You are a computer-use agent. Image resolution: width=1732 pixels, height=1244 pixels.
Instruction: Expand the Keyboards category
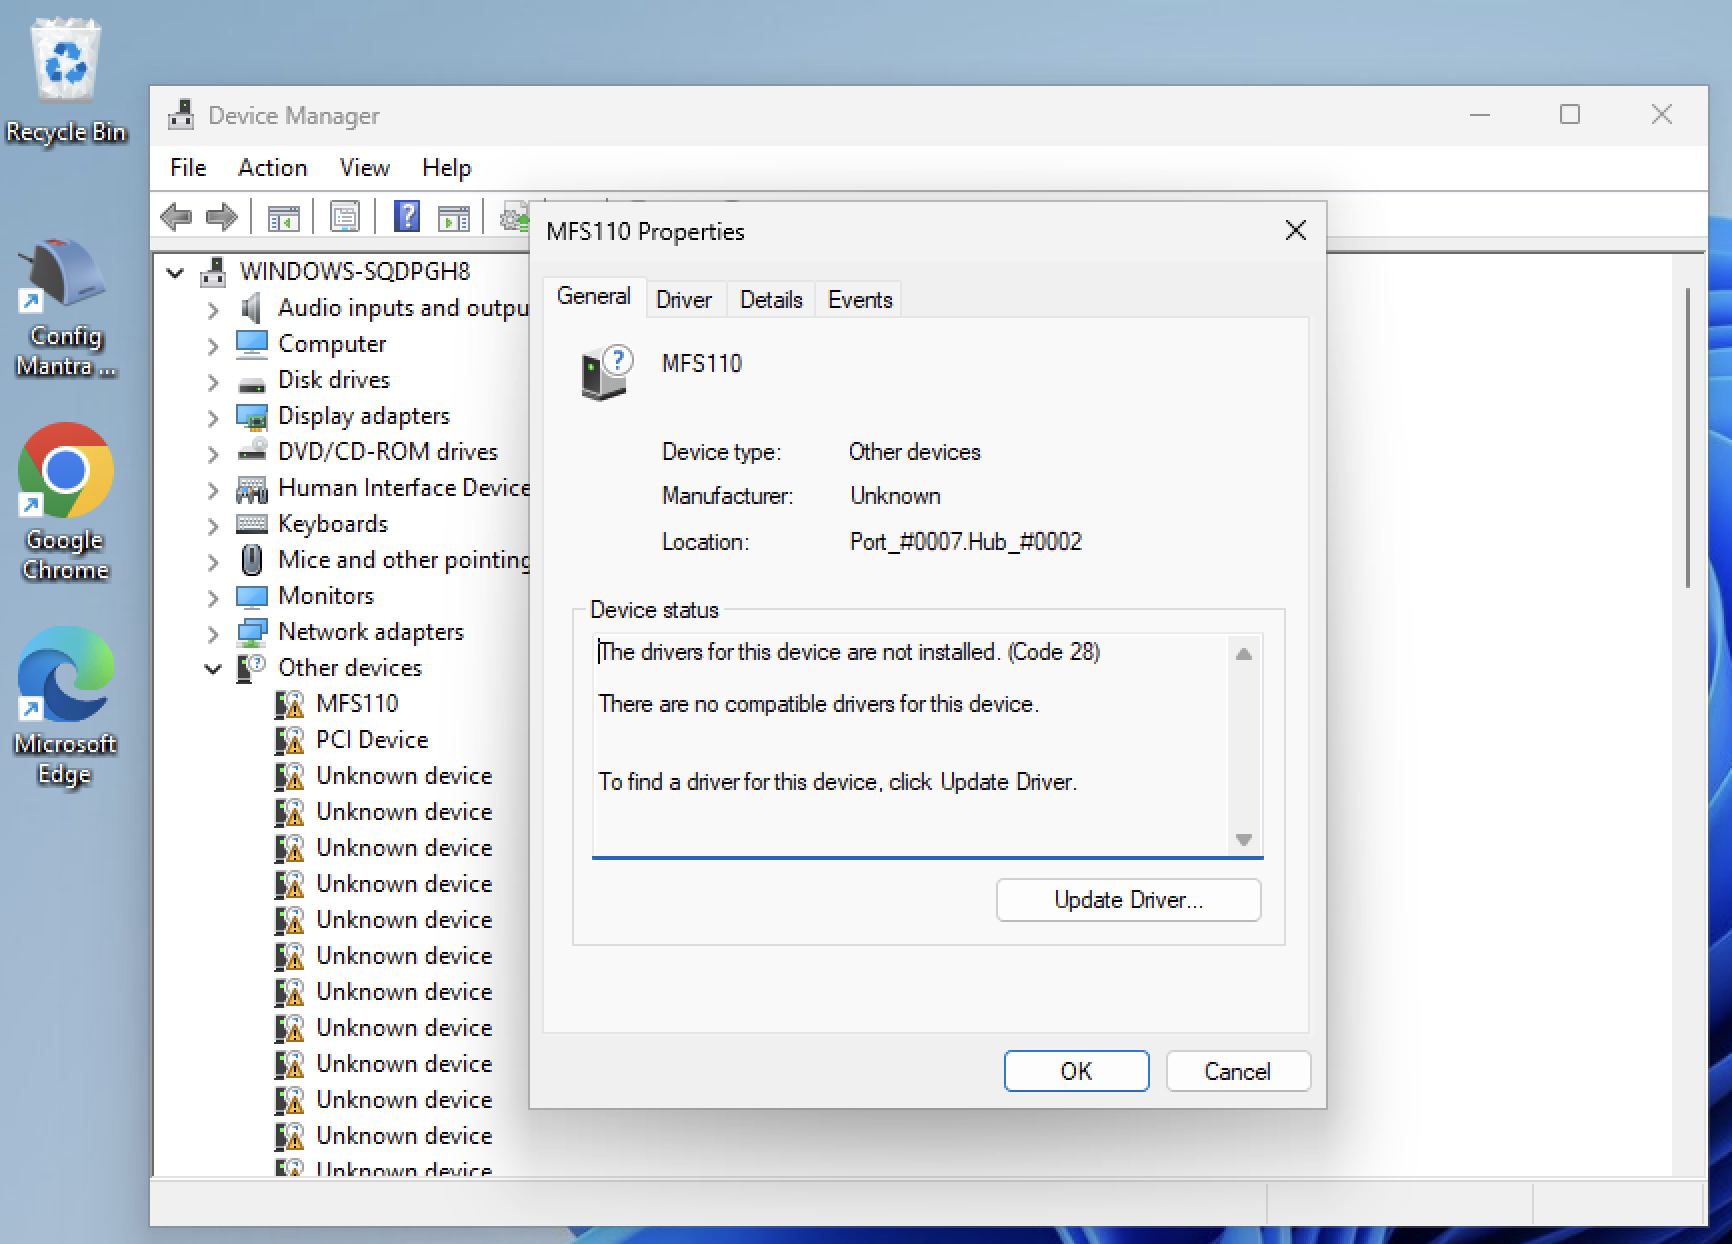click(x=213, y=526)
